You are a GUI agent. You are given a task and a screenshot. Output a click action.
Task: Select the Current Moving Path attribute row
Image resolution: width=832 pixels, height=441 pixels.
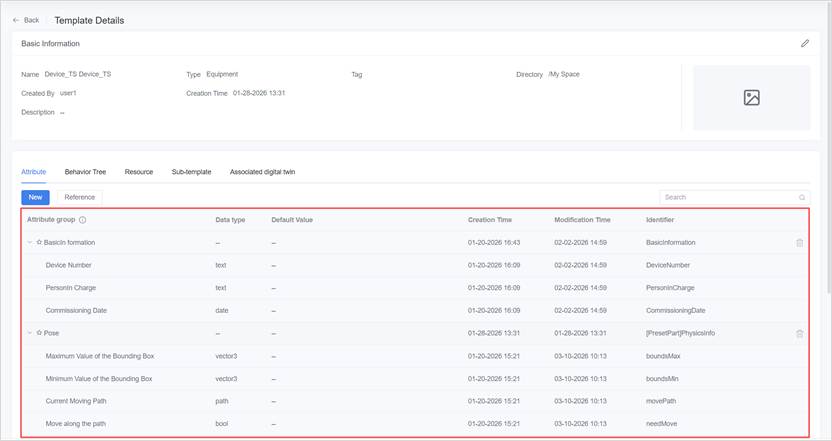pyautogui.click(x=79, y=401)
